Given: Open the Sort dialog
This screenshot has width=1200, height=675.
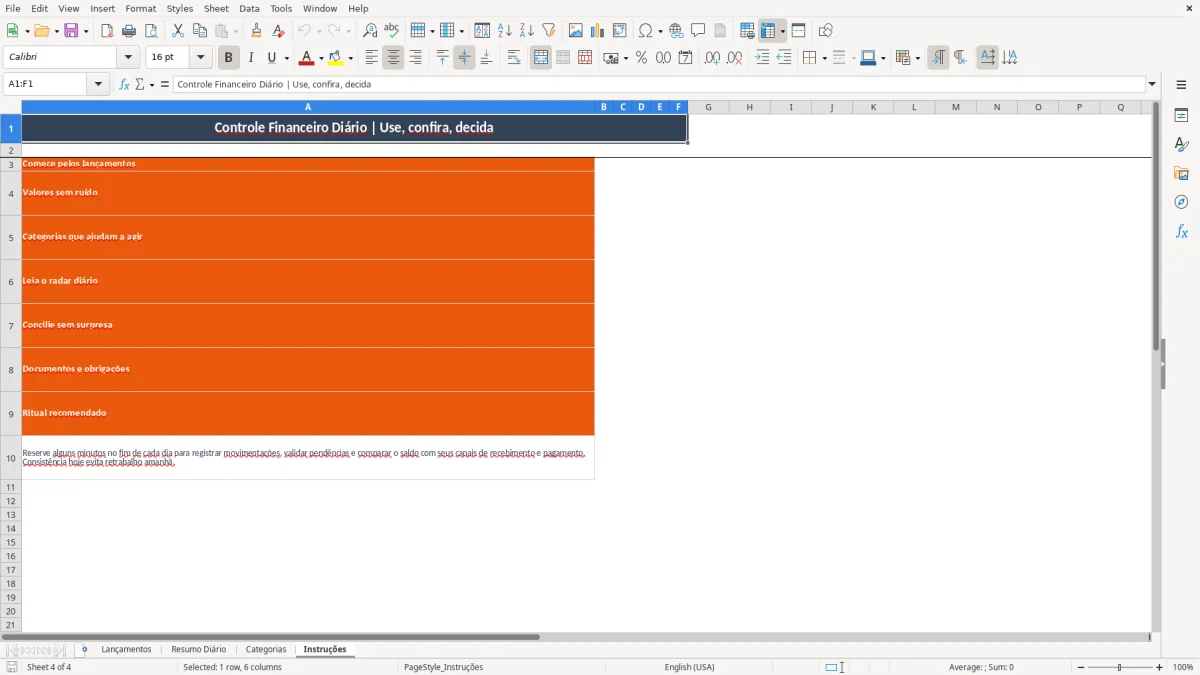Looking at the screenshot, I should (482, 31).
